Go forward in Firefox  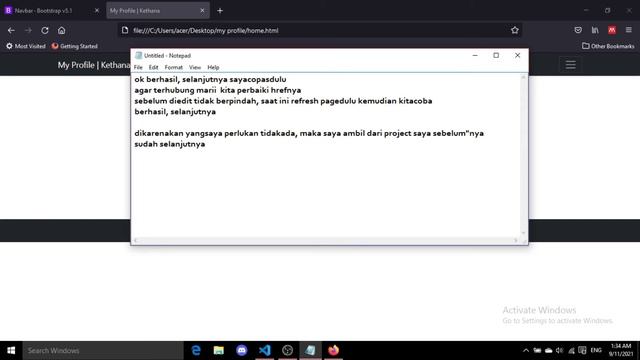click(x=28, y=30)
